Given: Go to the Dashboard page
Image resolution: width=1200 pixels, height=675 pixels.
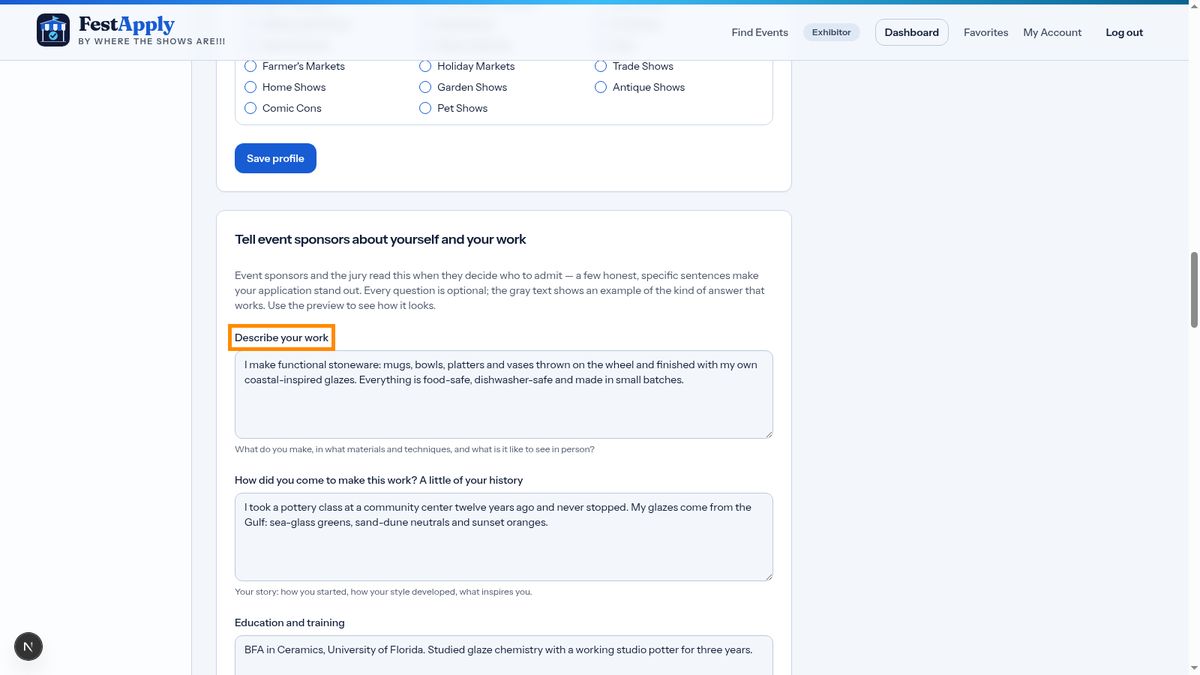Looking at the screenshot, I should [912, 32].
